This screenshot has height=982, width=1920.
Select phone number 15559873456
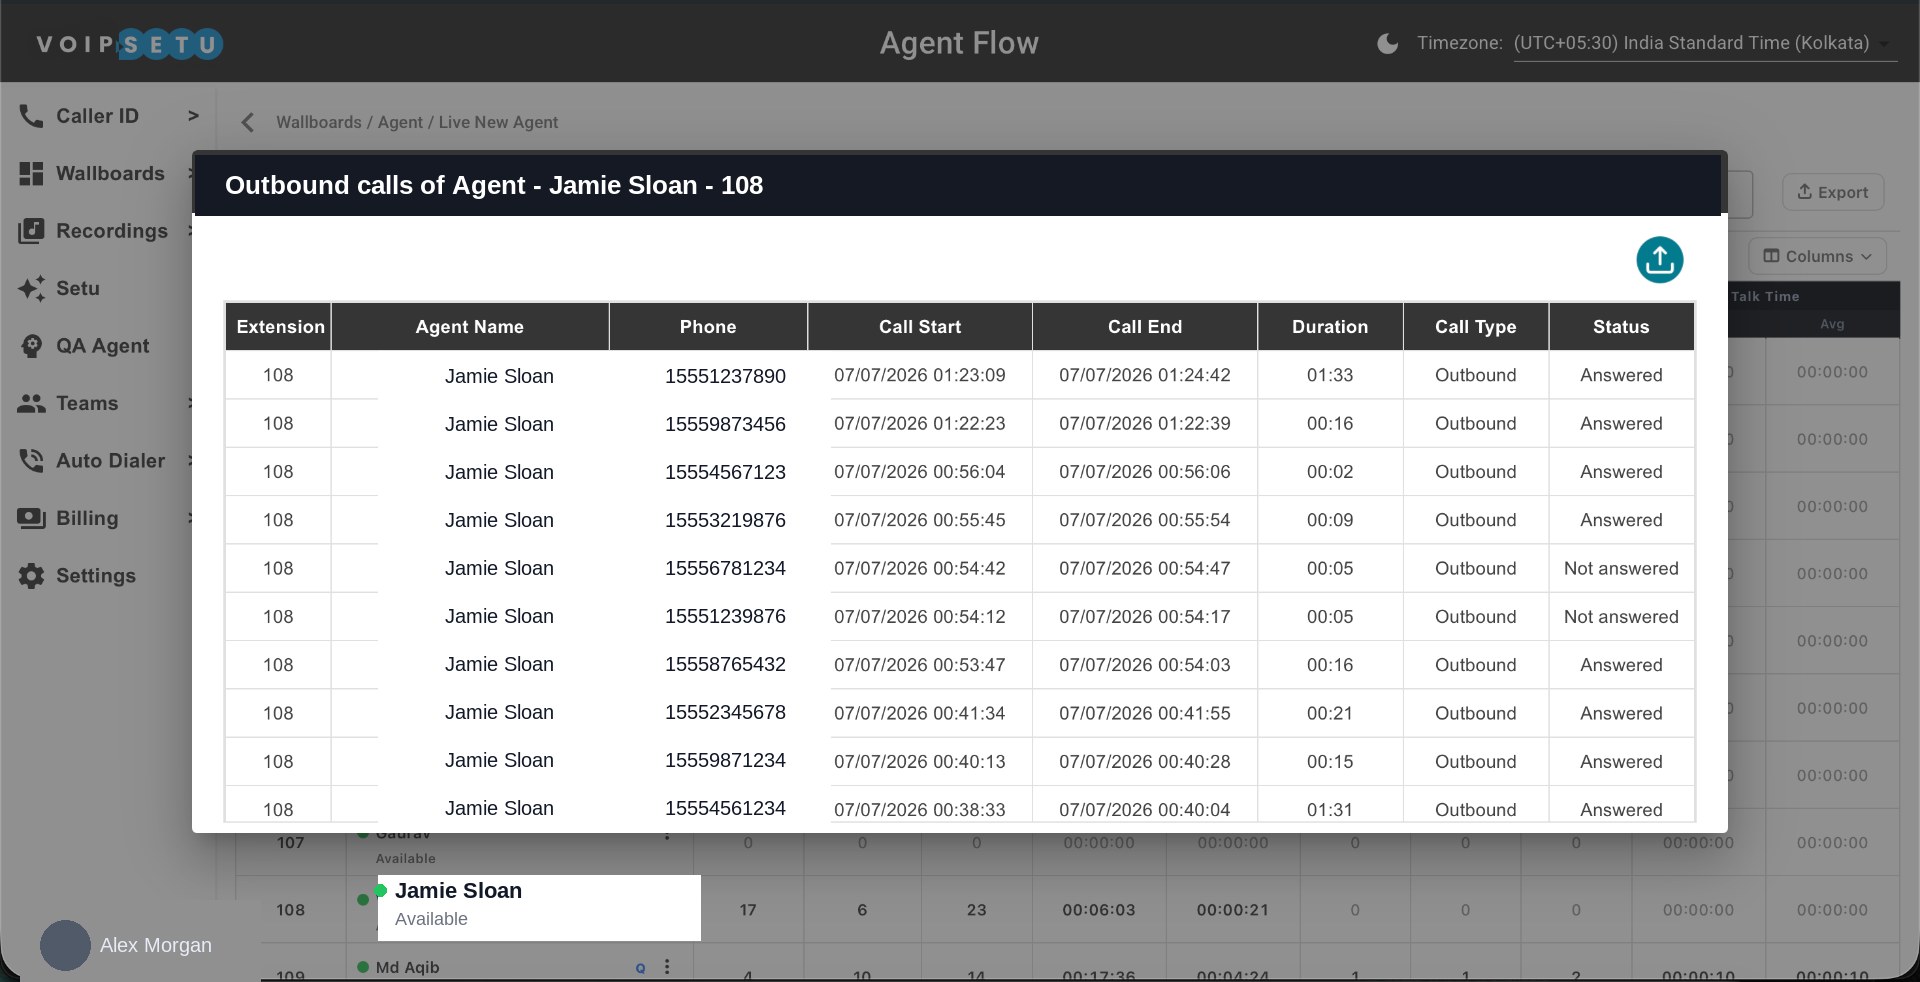(725, 424)
